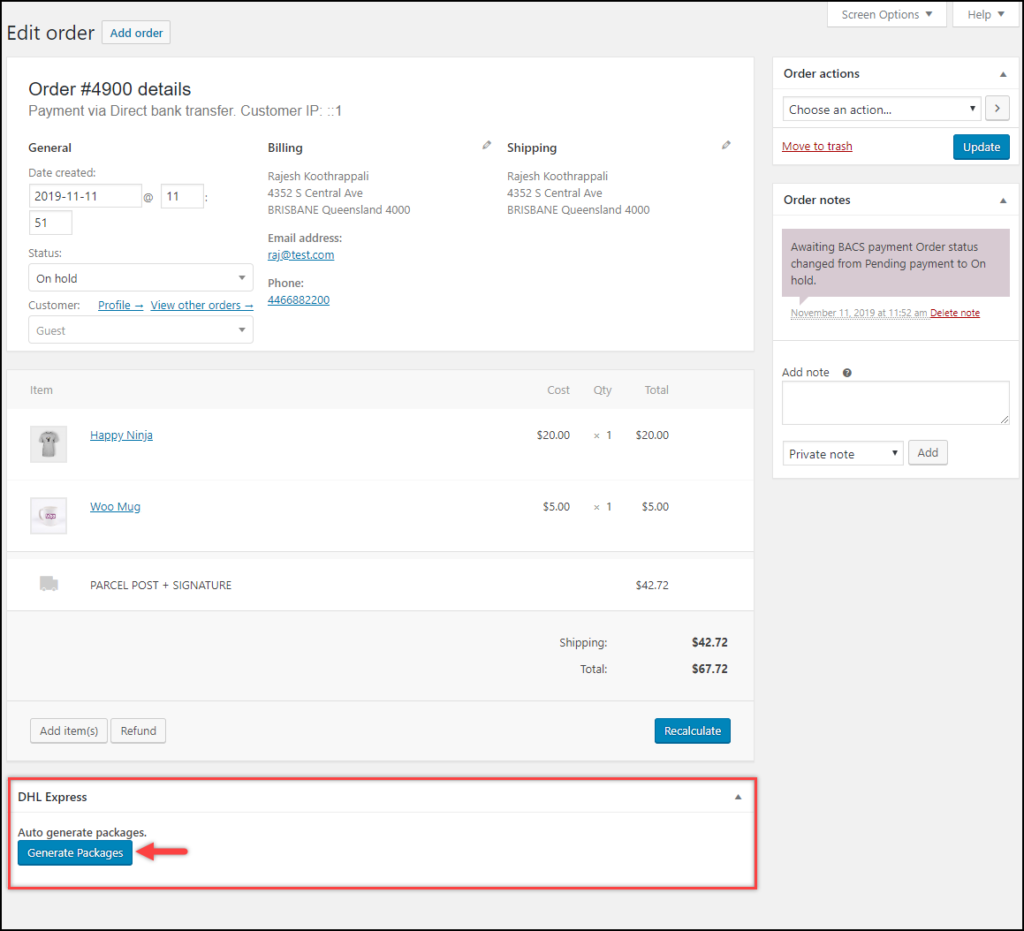Viewport: 1024px width, 931px height.
Task: Open the Guest customer dropdown
Action: point(140,330)
